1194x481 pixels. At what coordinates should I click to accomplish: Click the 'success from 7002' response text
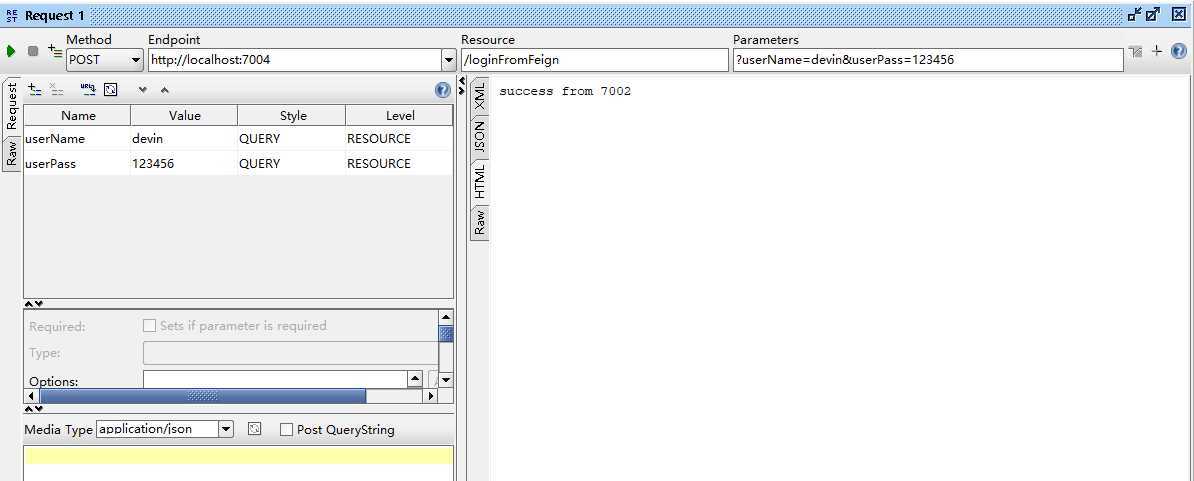[x=565, y=91]
